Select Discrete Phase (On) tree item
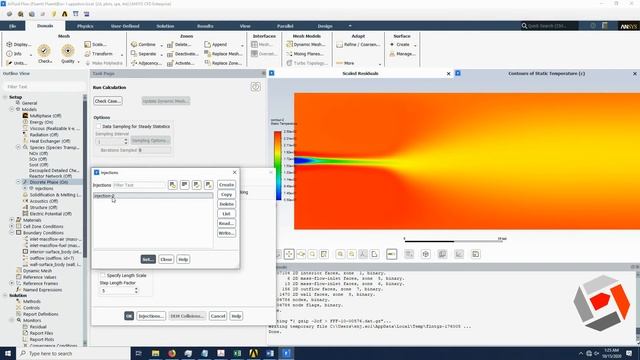 click(49, 182)
